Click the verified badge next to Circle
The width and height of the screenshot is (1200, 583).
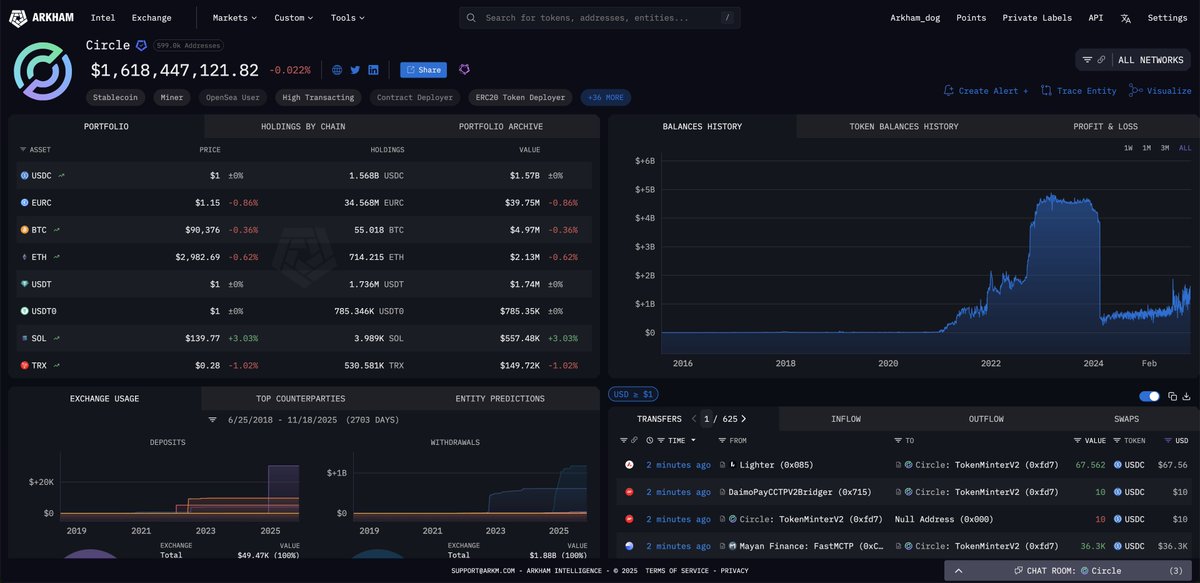point(141,45)
